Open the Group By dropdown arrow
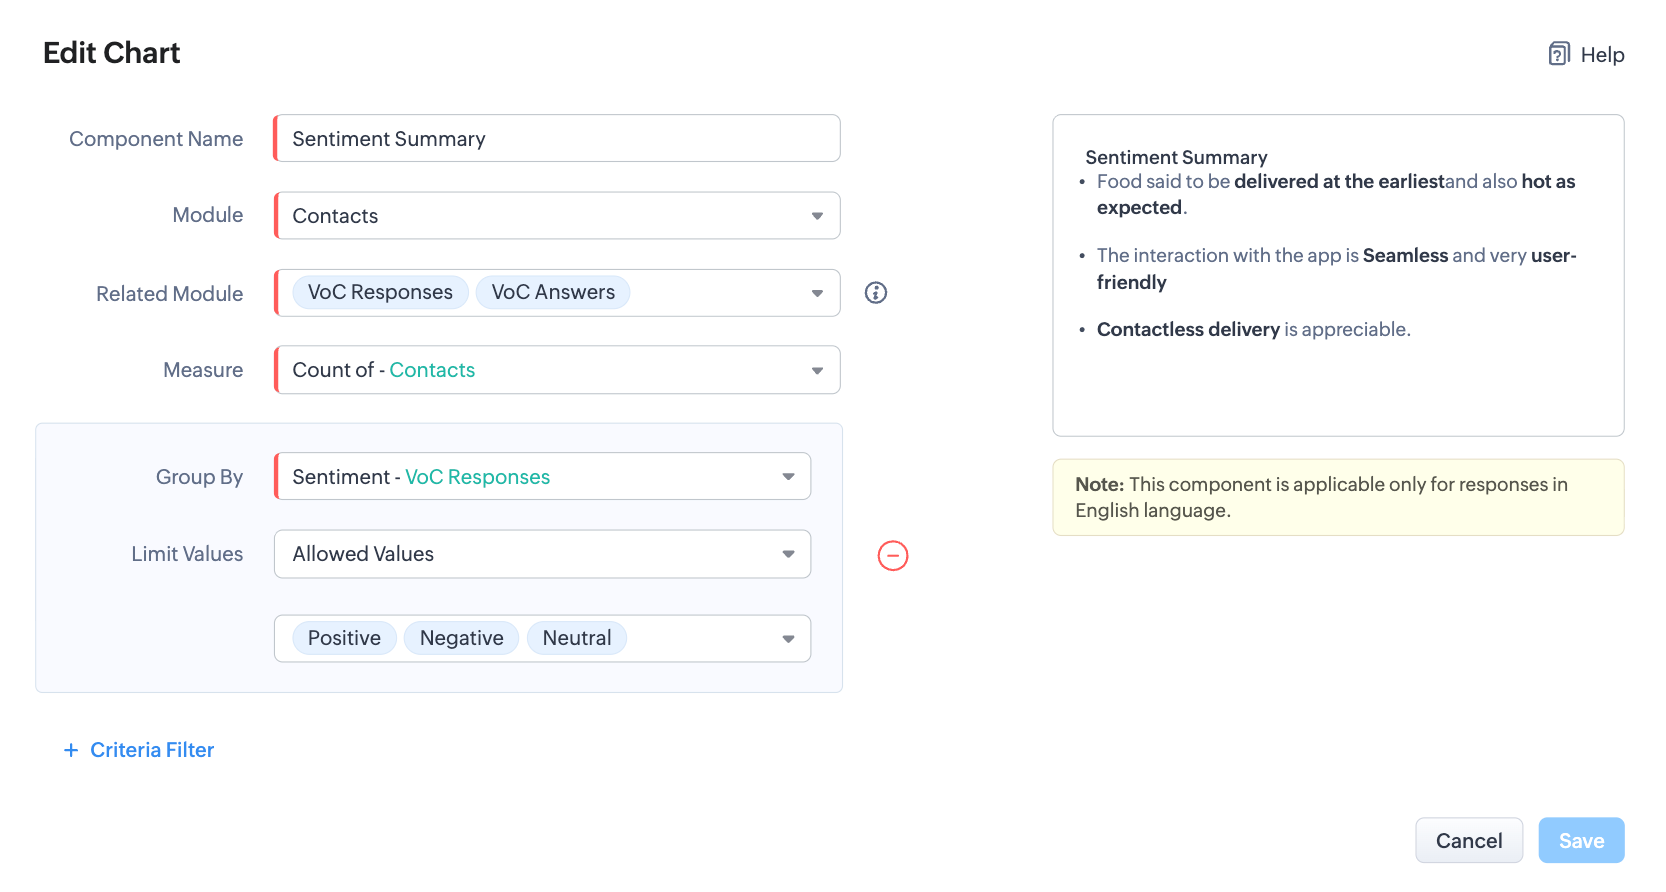The width and height of the screenshot is (1666, 892). point(788,477)
